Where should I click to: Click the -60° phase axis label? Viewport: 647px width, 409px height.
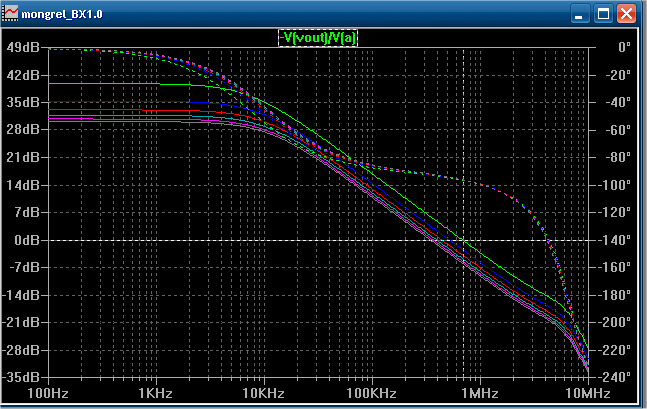coord(619,130)
